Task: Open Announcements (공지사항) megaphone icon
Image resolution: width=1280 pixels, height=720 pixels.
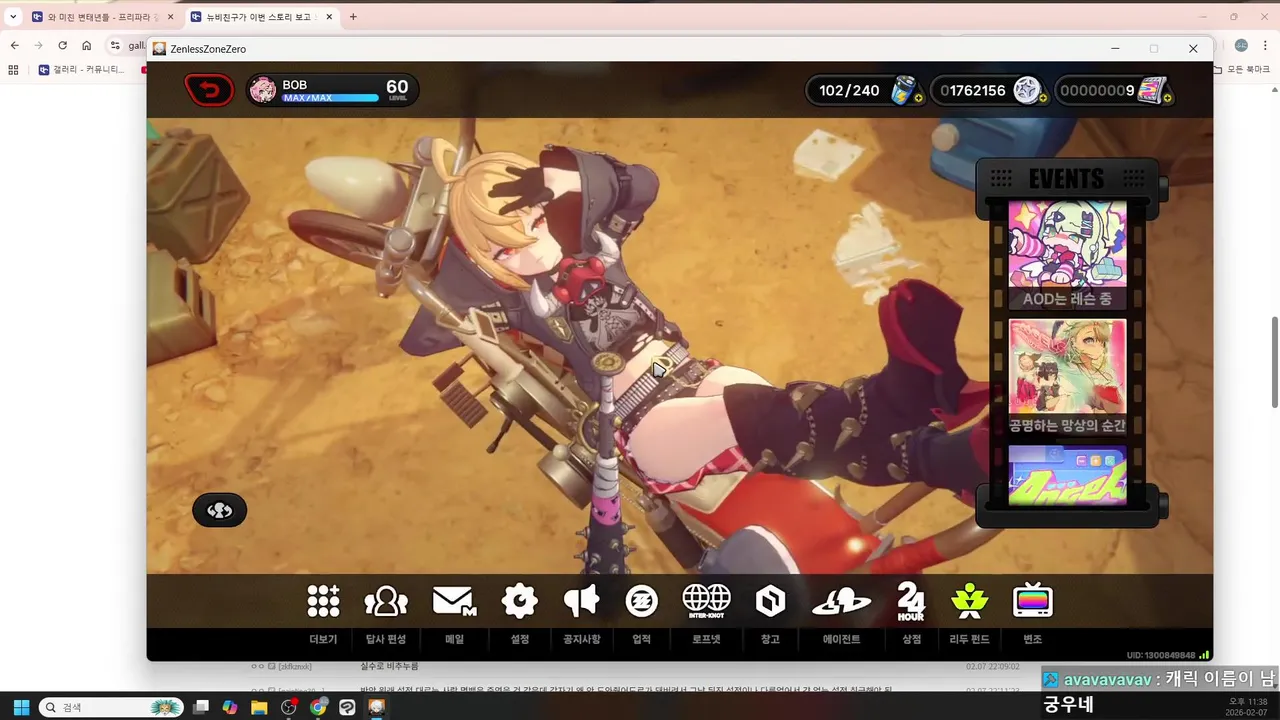Action: (x=581, y=601)
